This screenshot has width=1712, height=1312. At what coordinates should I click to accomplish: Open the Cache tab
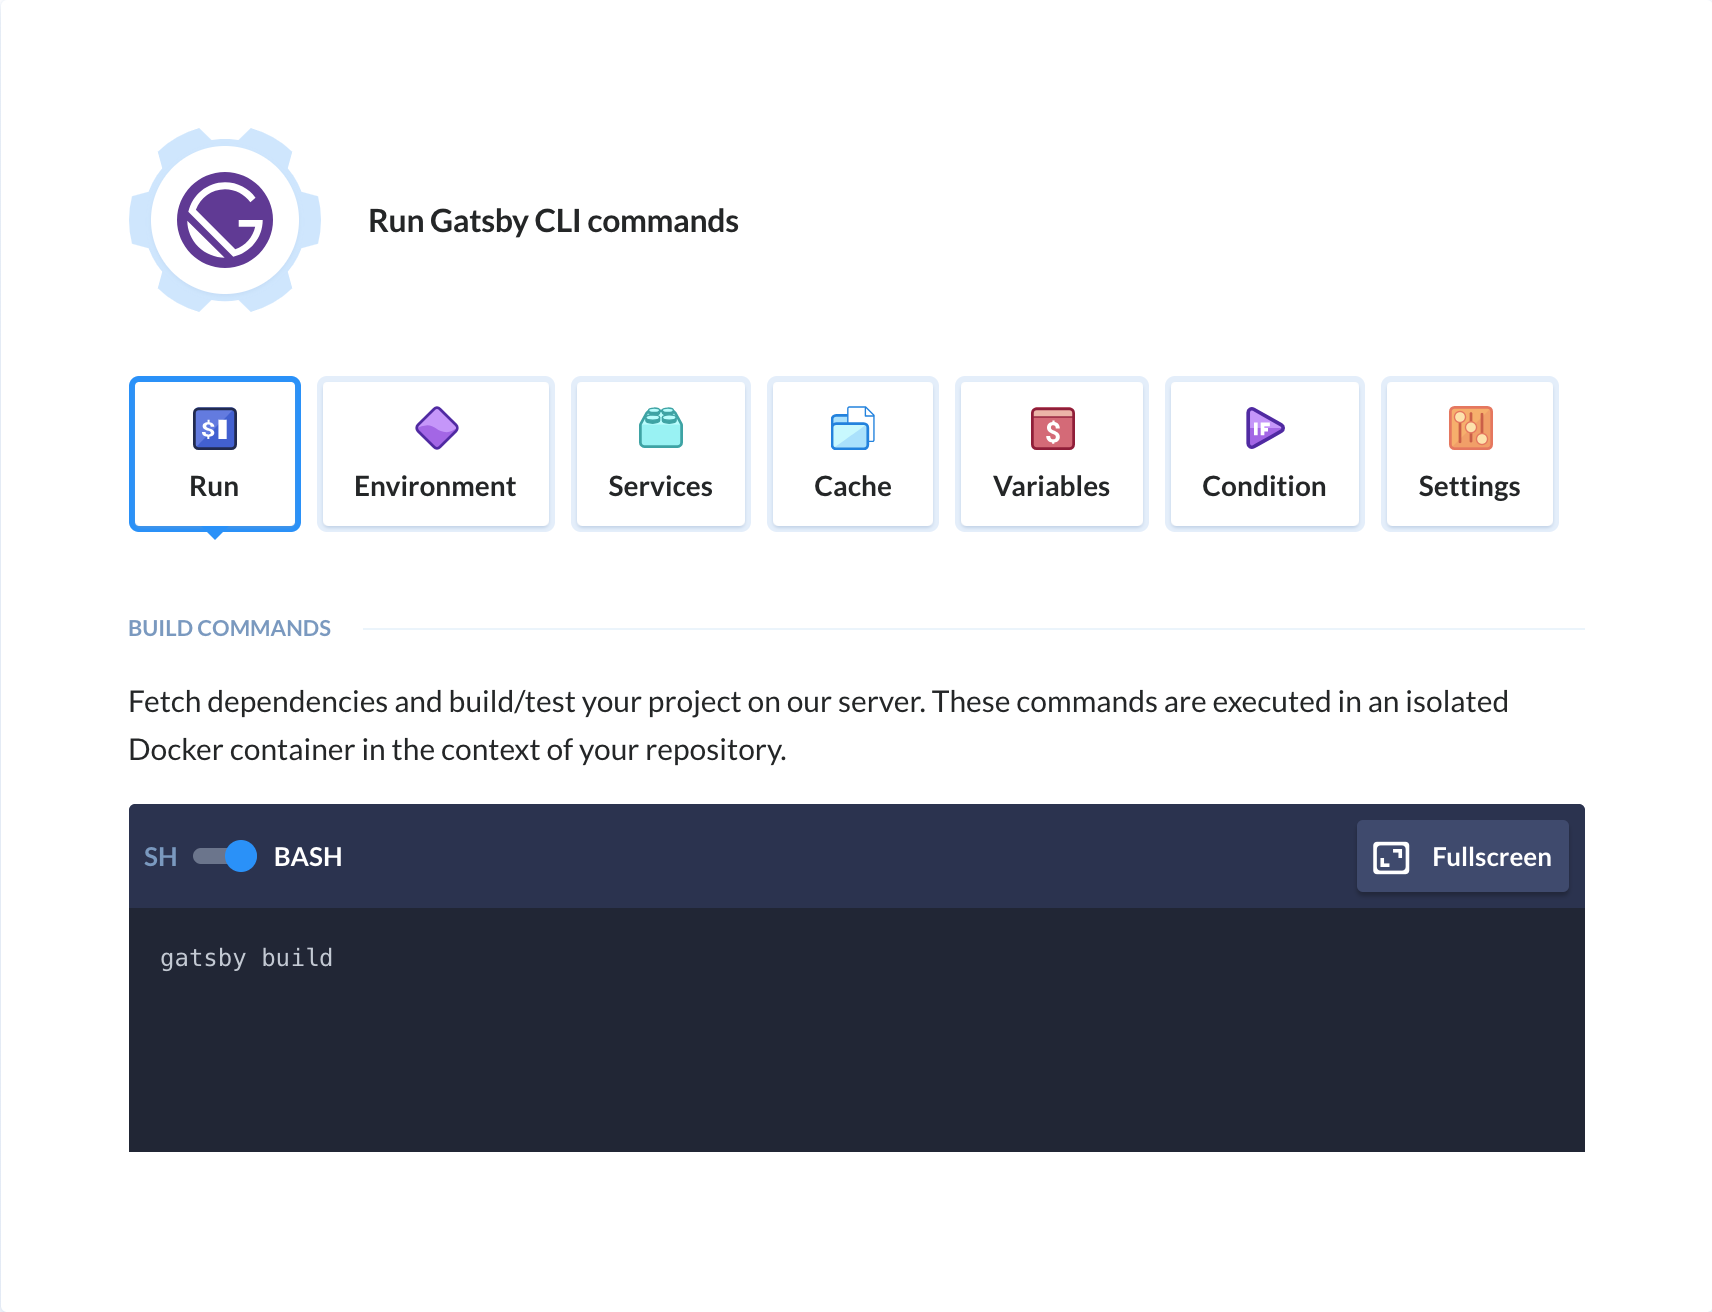pyautogui.click(x=853, y=454)
